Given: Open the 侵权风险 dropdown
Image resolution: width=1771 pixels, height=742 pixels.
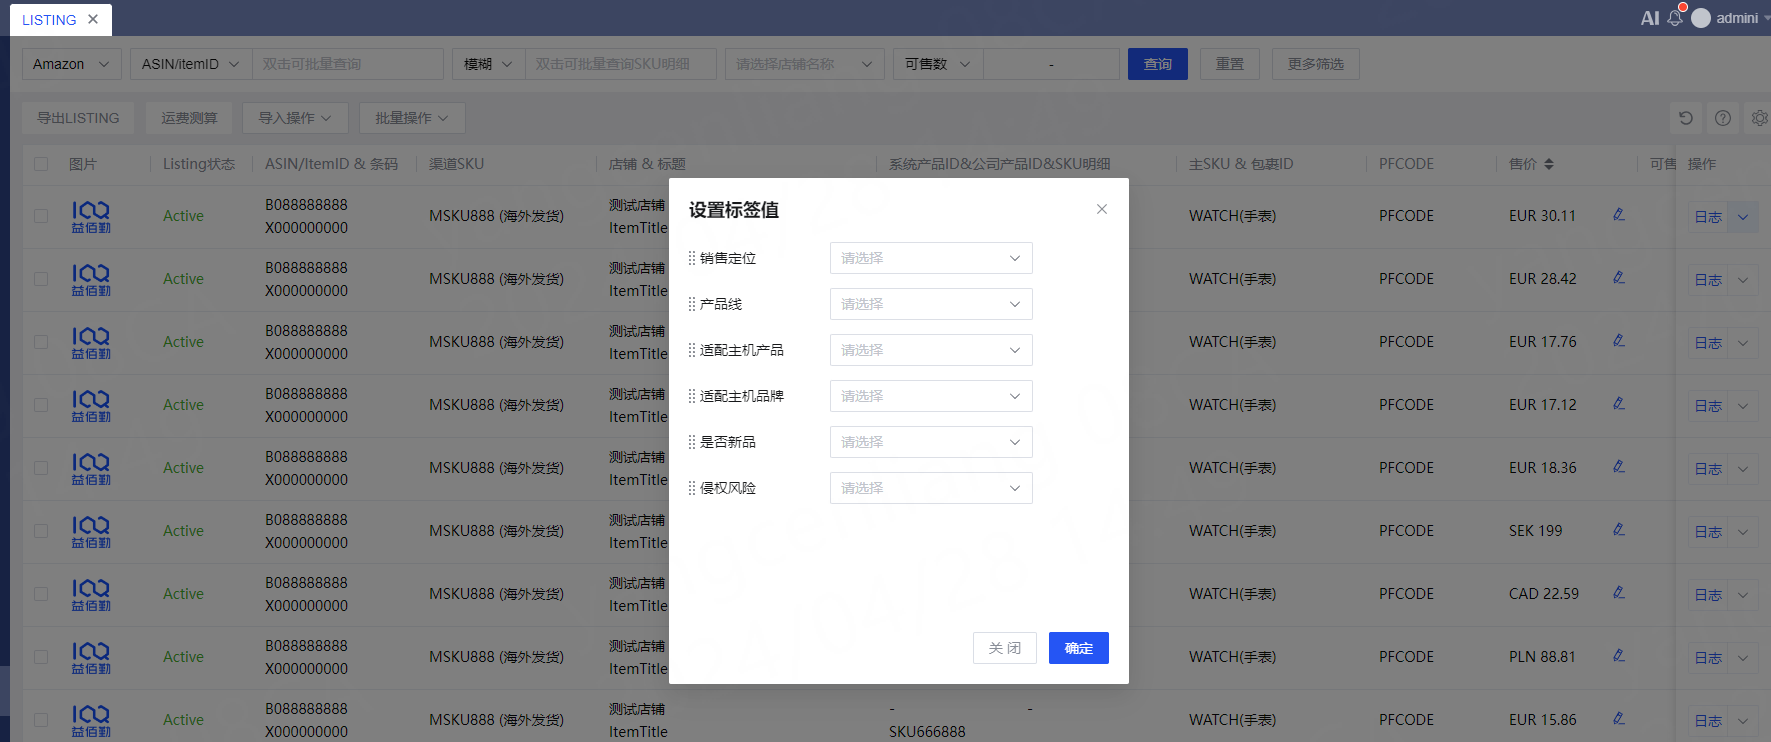Looking at the screenshot, I should pyautogui.click(x=931, y=488).
